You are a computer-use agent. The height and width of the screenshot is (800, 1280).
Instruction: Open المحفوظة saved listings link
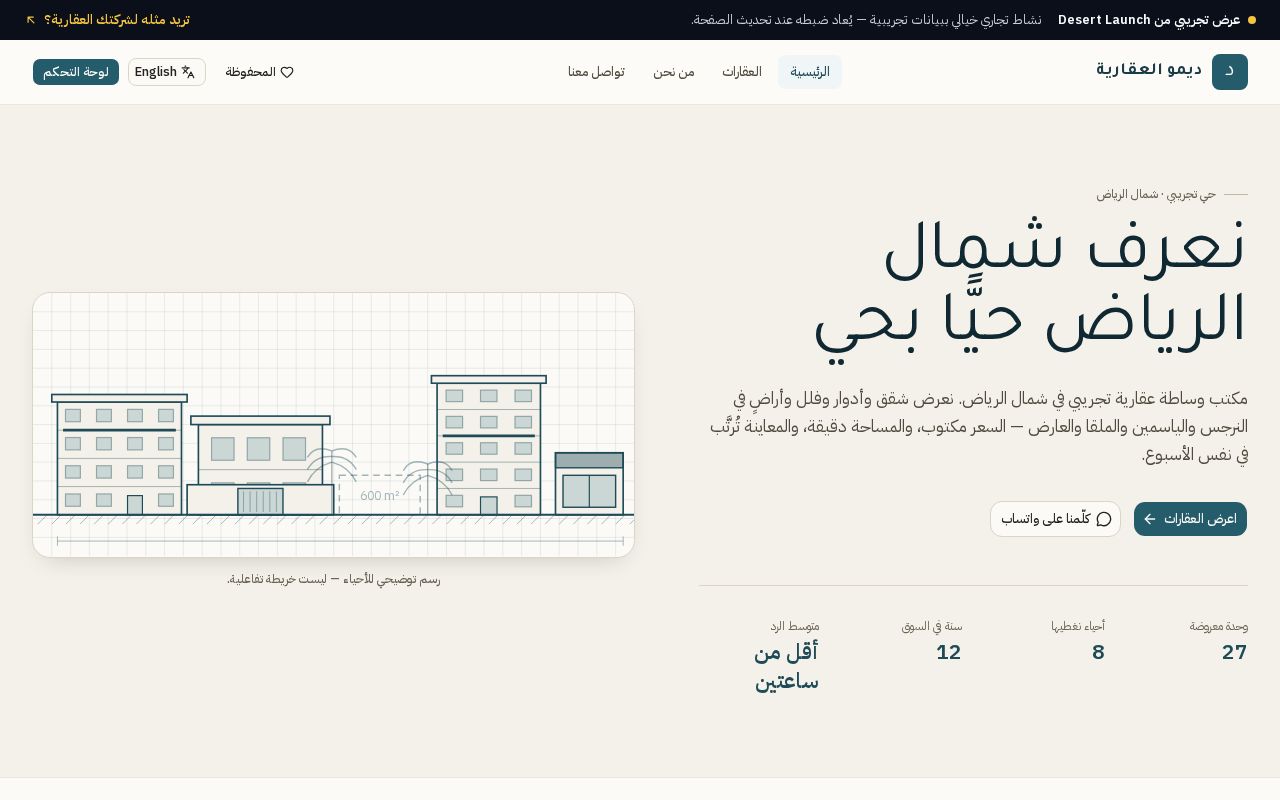coord(259,72)
